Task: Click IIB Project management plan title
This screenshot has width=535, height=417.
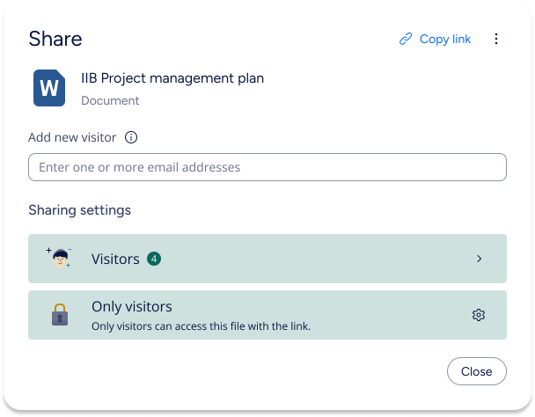Action: [172, 78]
